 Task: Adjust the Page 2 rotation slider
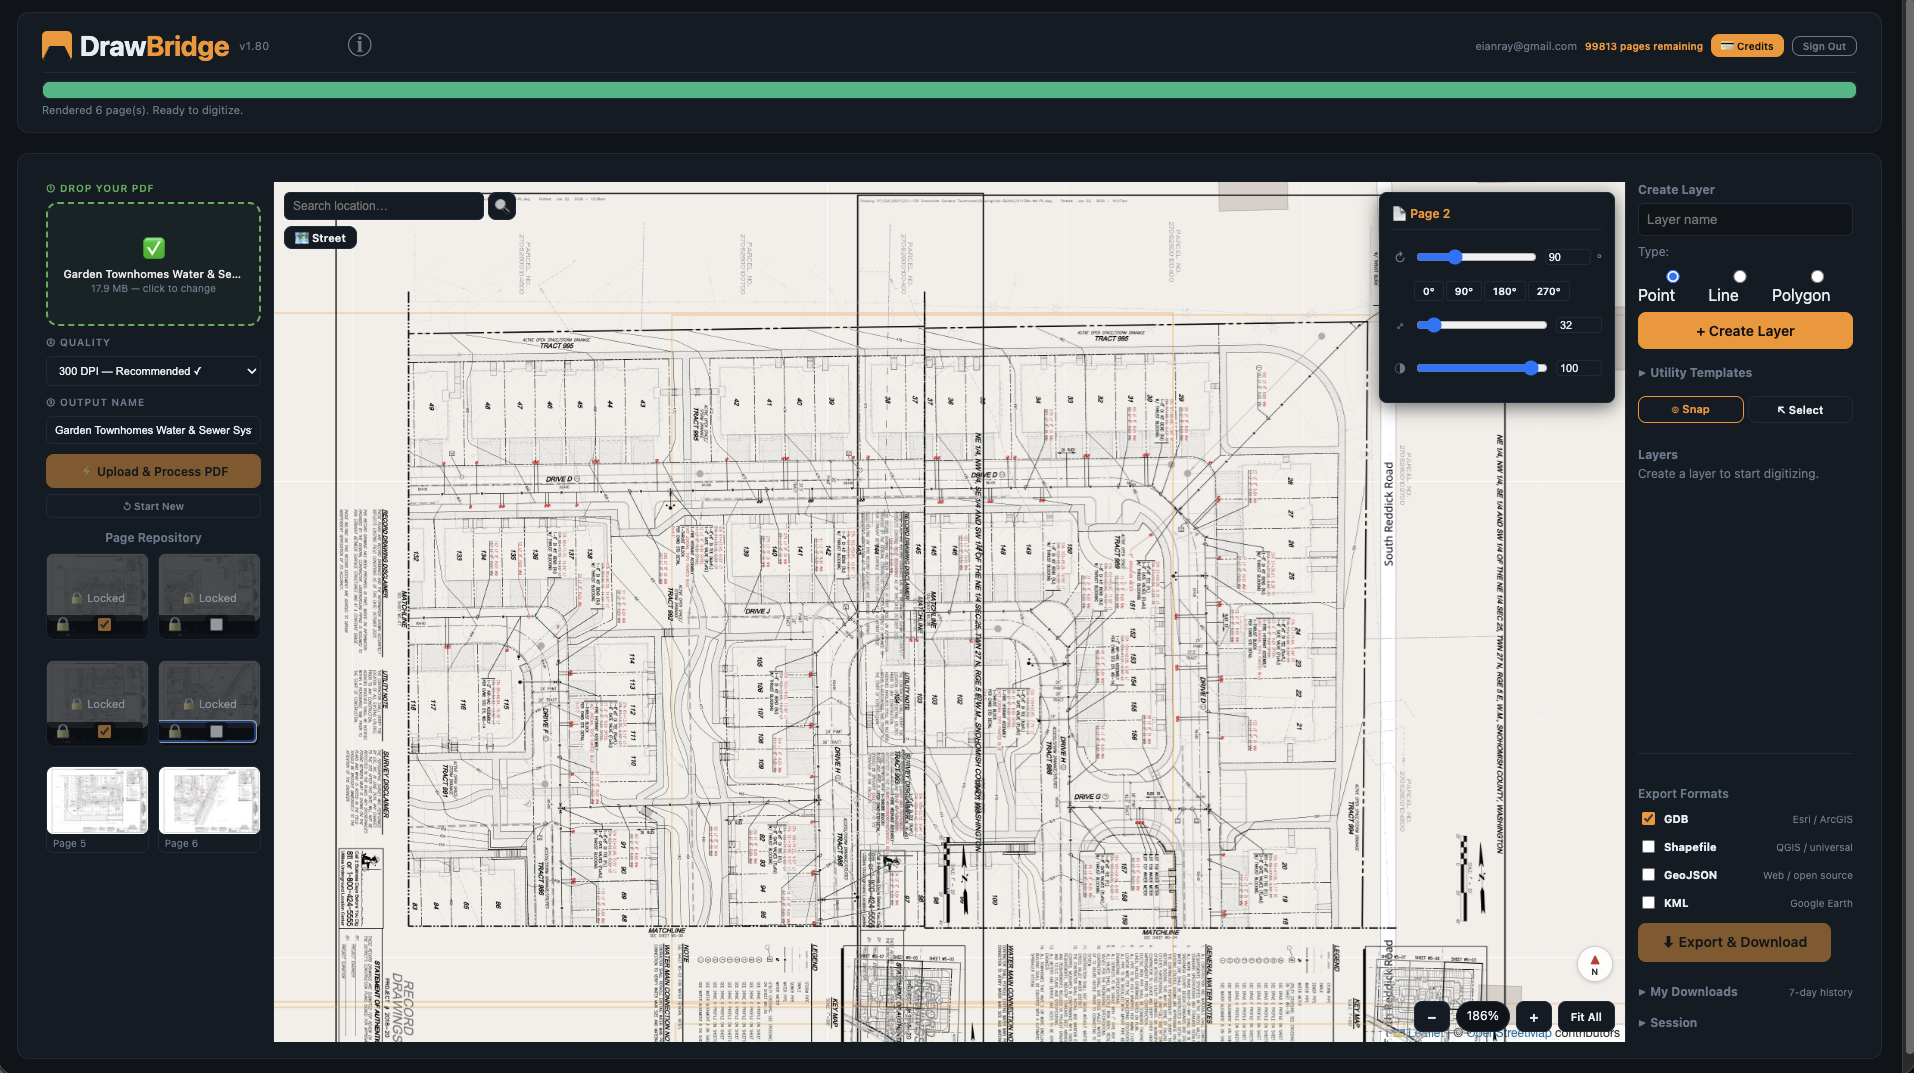[1455, 257]
